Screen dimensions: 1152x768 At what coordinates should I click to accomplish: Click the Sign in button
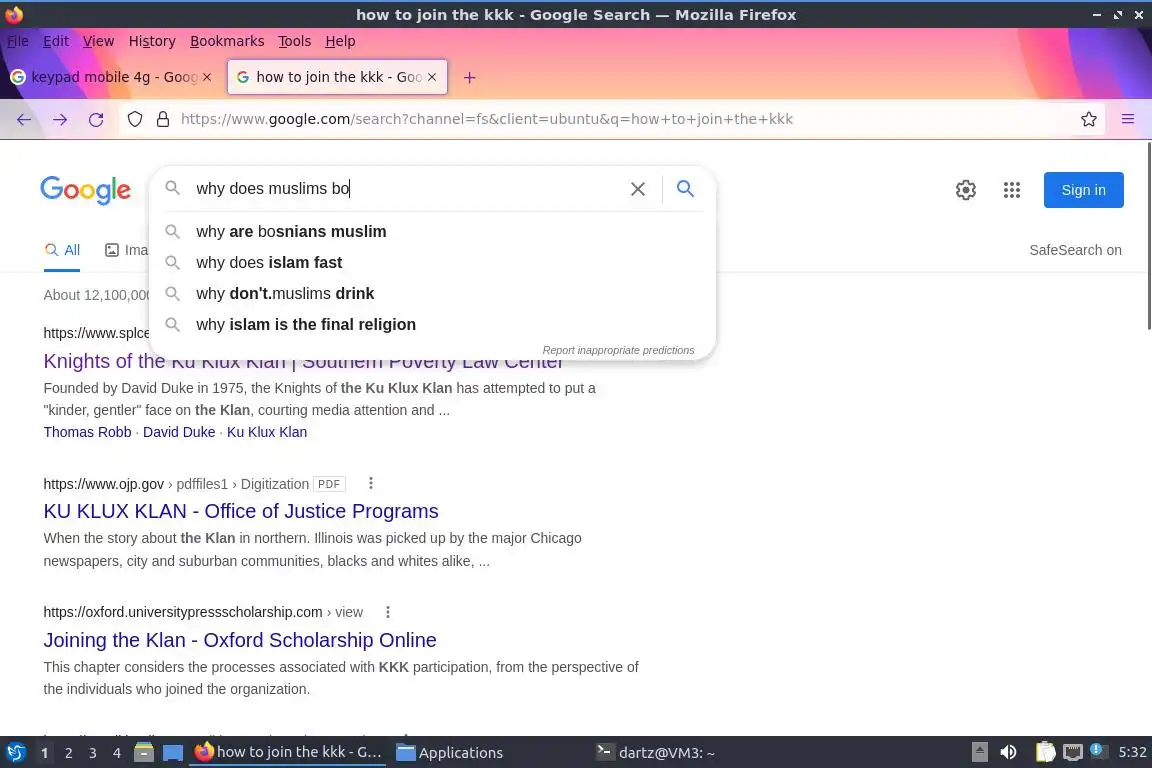pos(1083,190)
